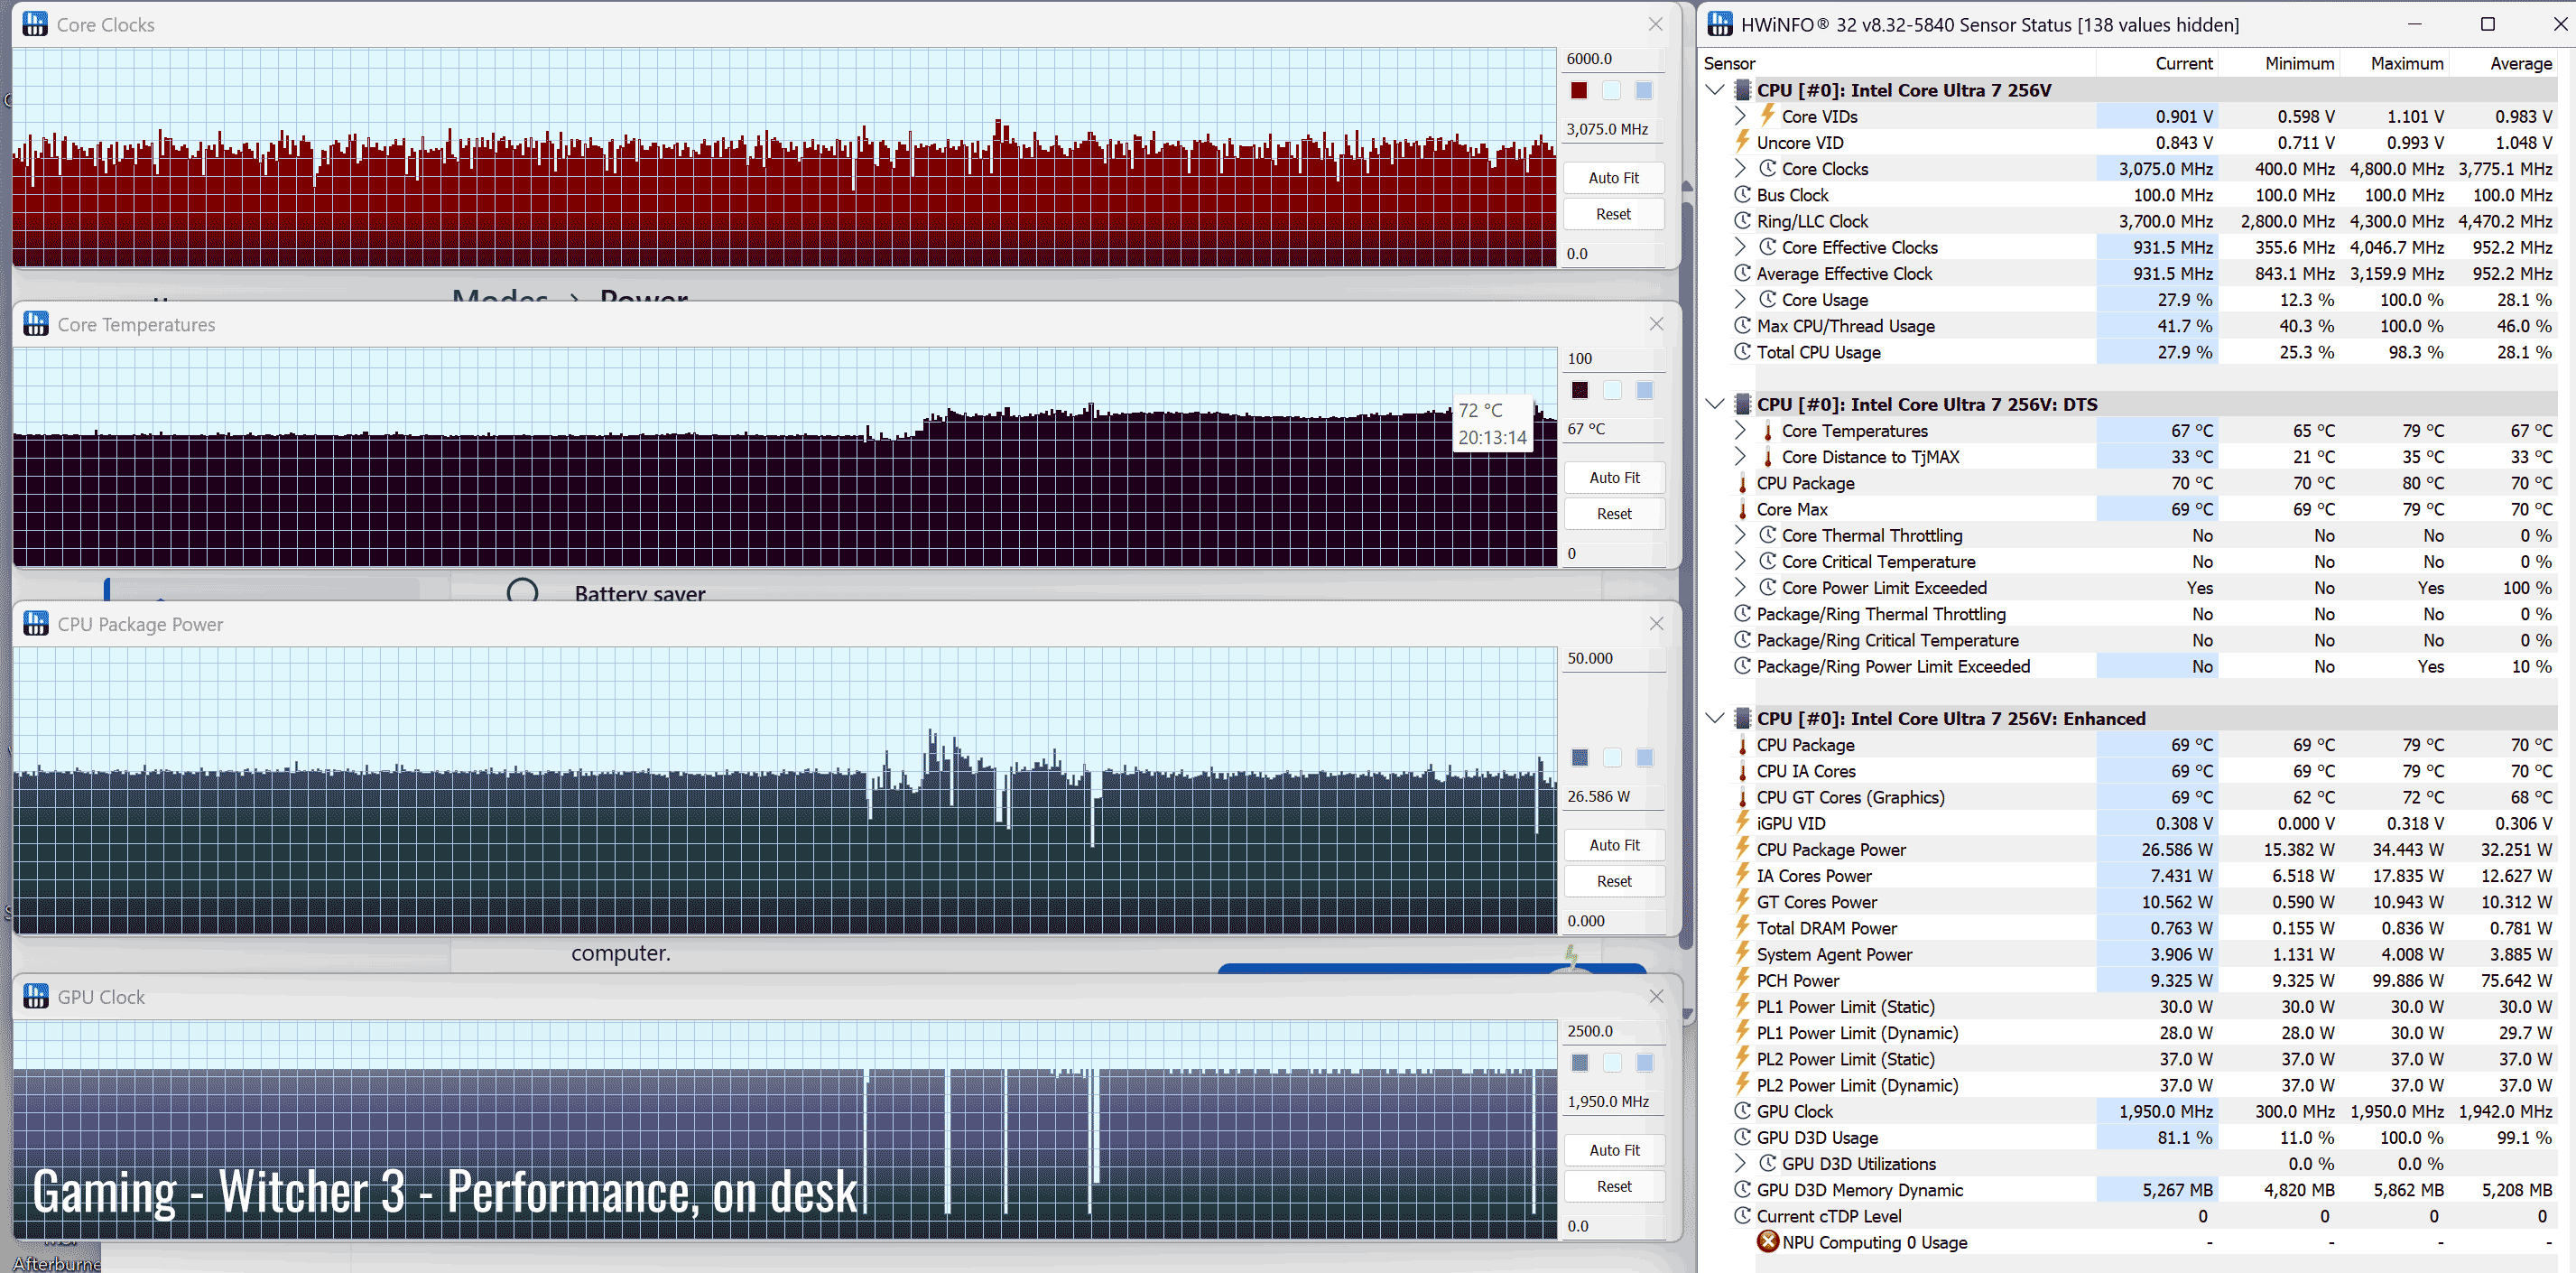
Task: Click the clock icon beside Bus Clock
Action: [1742, 195]
